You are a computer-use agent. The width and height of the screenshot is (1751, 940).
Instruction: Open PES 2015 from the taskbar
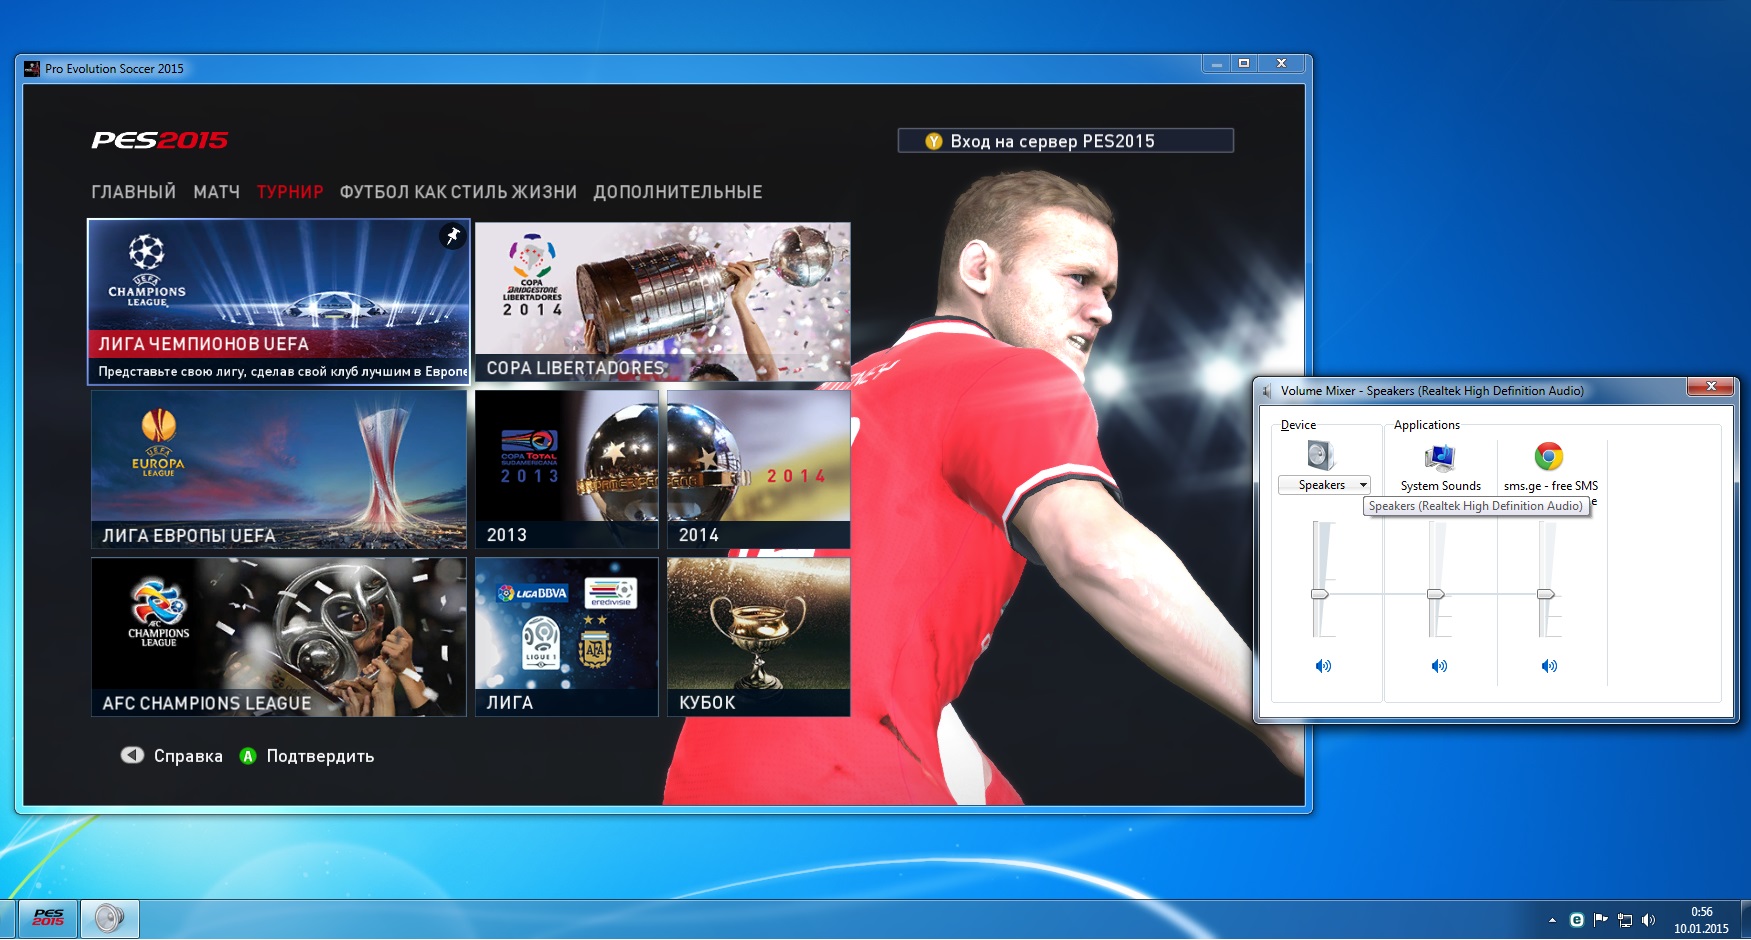49,918
